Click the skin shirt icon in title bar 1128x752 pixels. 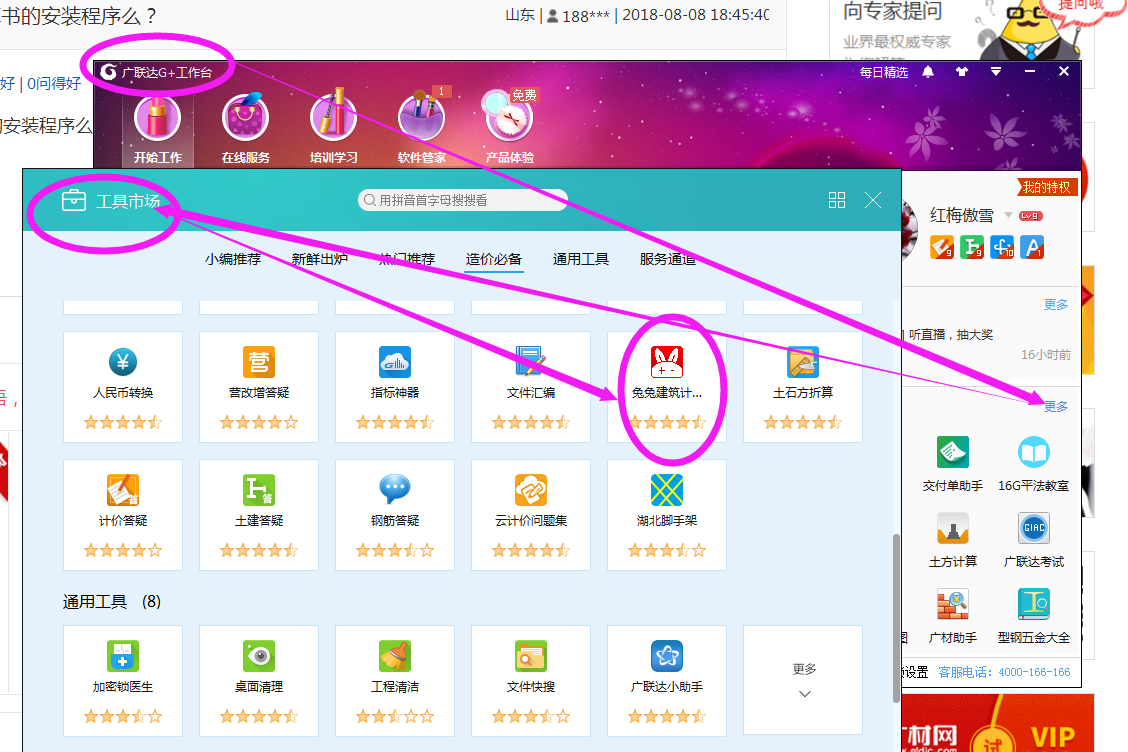pos(962,71)
